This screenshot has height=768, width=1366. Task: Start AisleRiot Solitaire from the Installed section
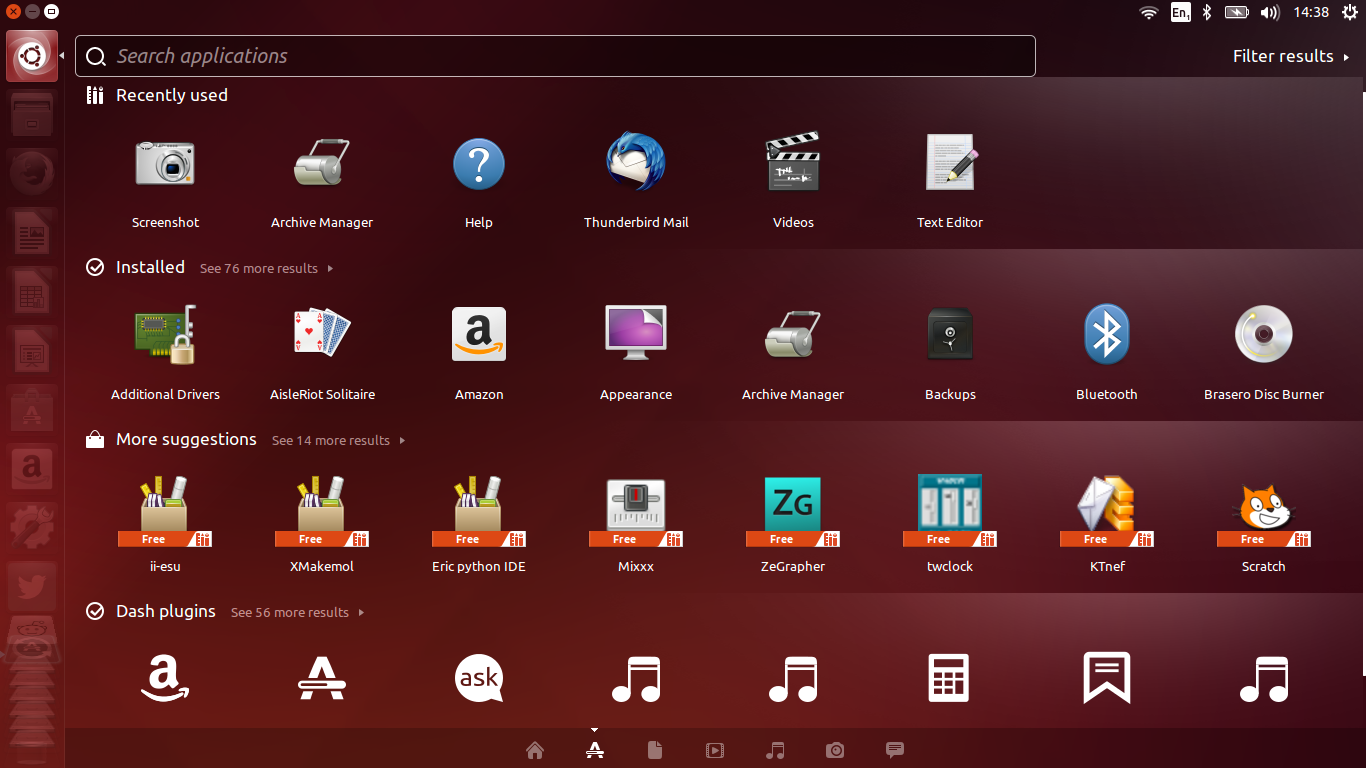pos(322,333)
